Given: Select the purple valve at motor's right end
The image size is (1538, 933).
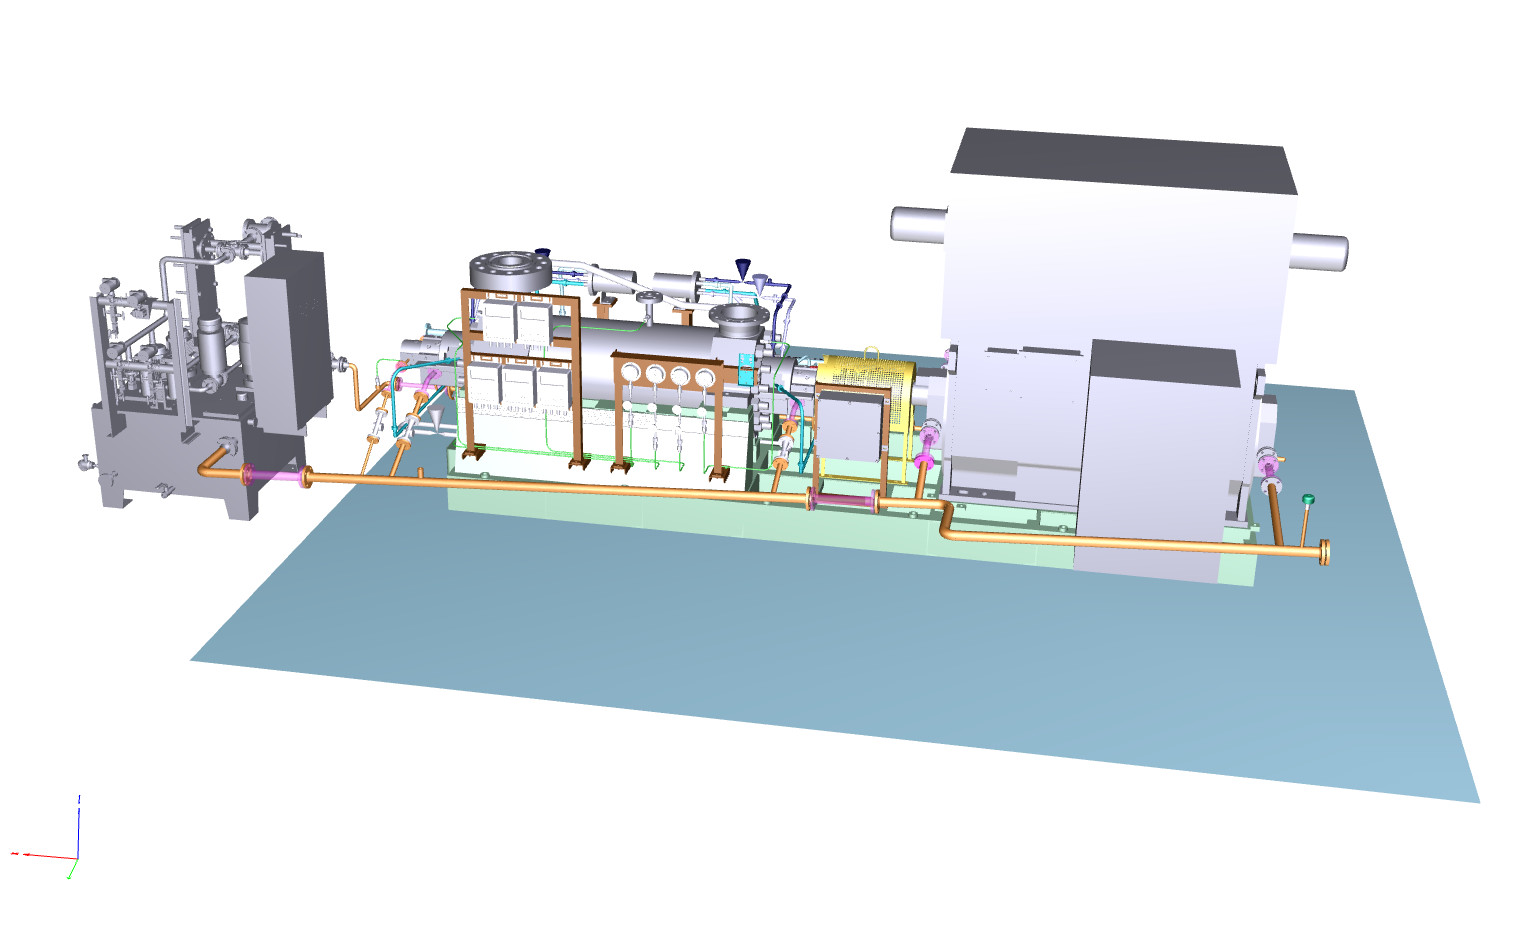Looking at the screenshot, I should [x=1270, y=469].
